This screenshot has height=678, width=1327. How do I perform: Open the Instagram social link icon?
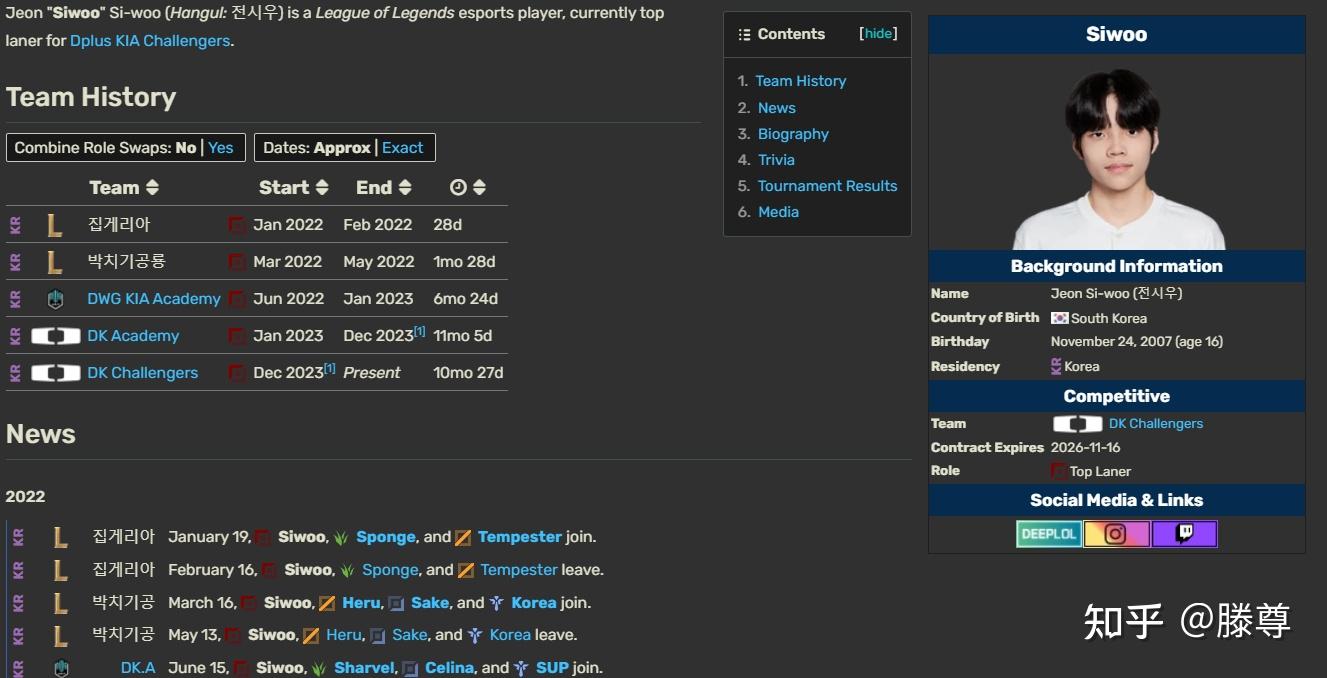tap(1116, 534)
